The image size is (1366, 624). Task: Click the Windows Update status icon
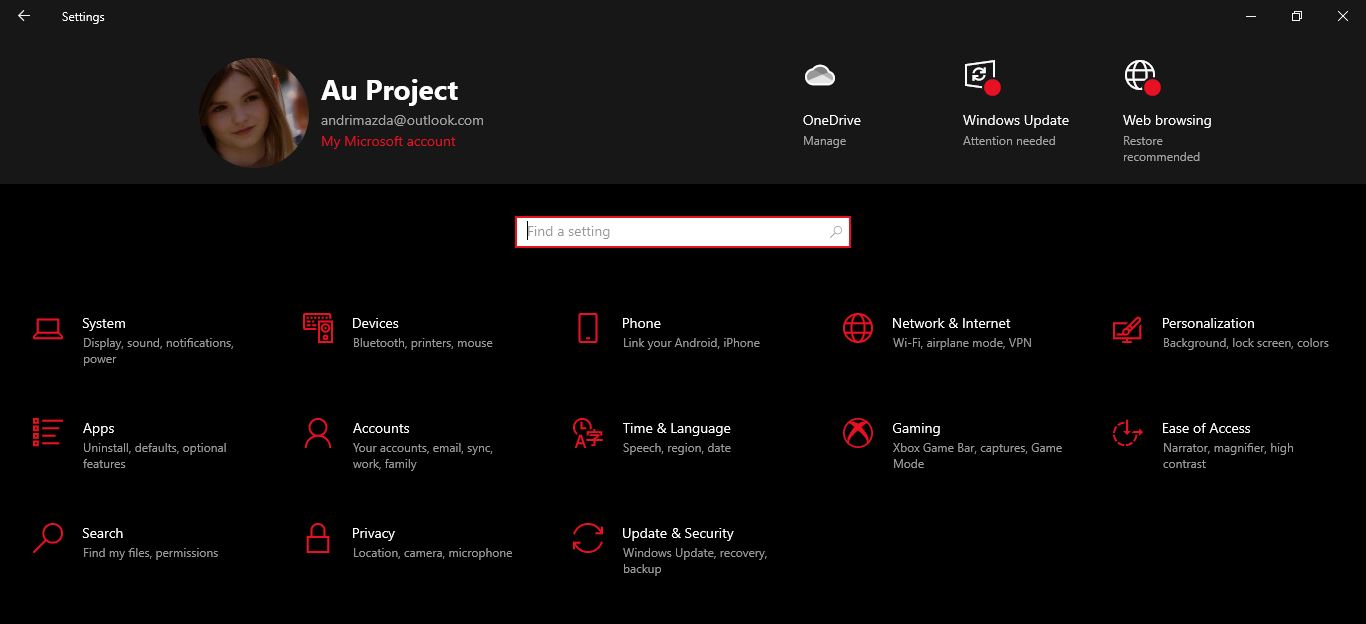pyautogui.click(x=981, y=76)
